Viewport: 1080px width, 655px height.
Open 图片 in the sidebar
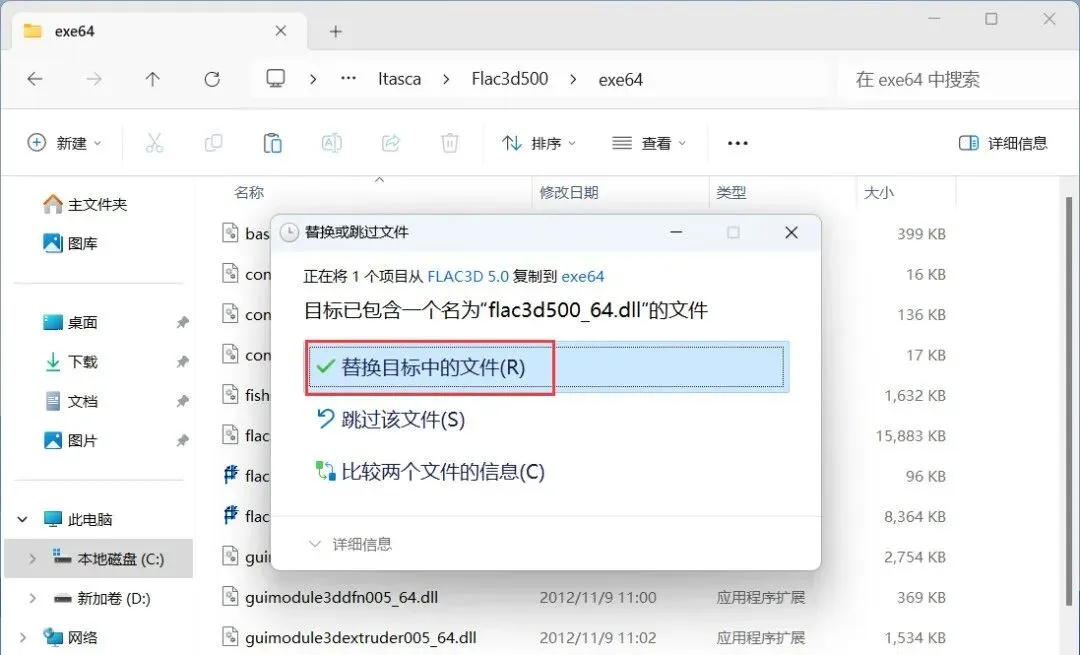tap(70, 440)
